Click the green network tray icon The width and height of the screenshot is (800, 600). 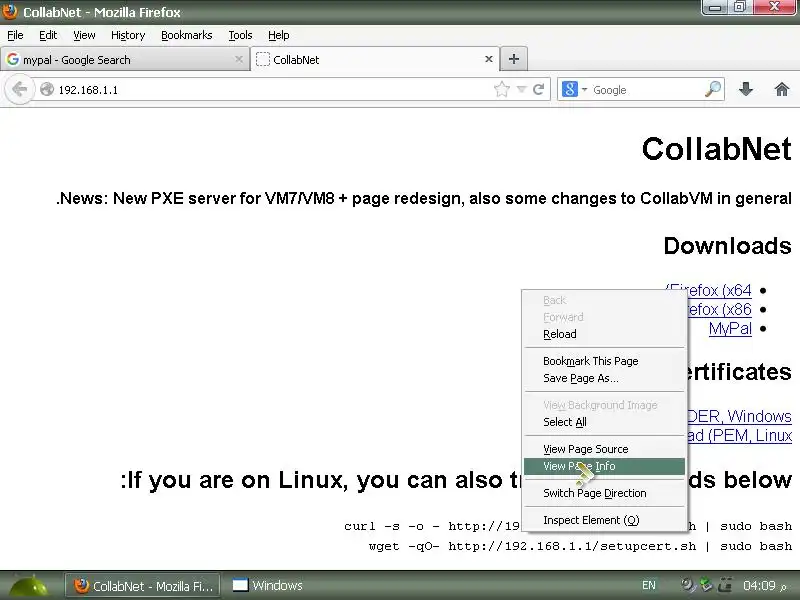(x=706, y=585)
